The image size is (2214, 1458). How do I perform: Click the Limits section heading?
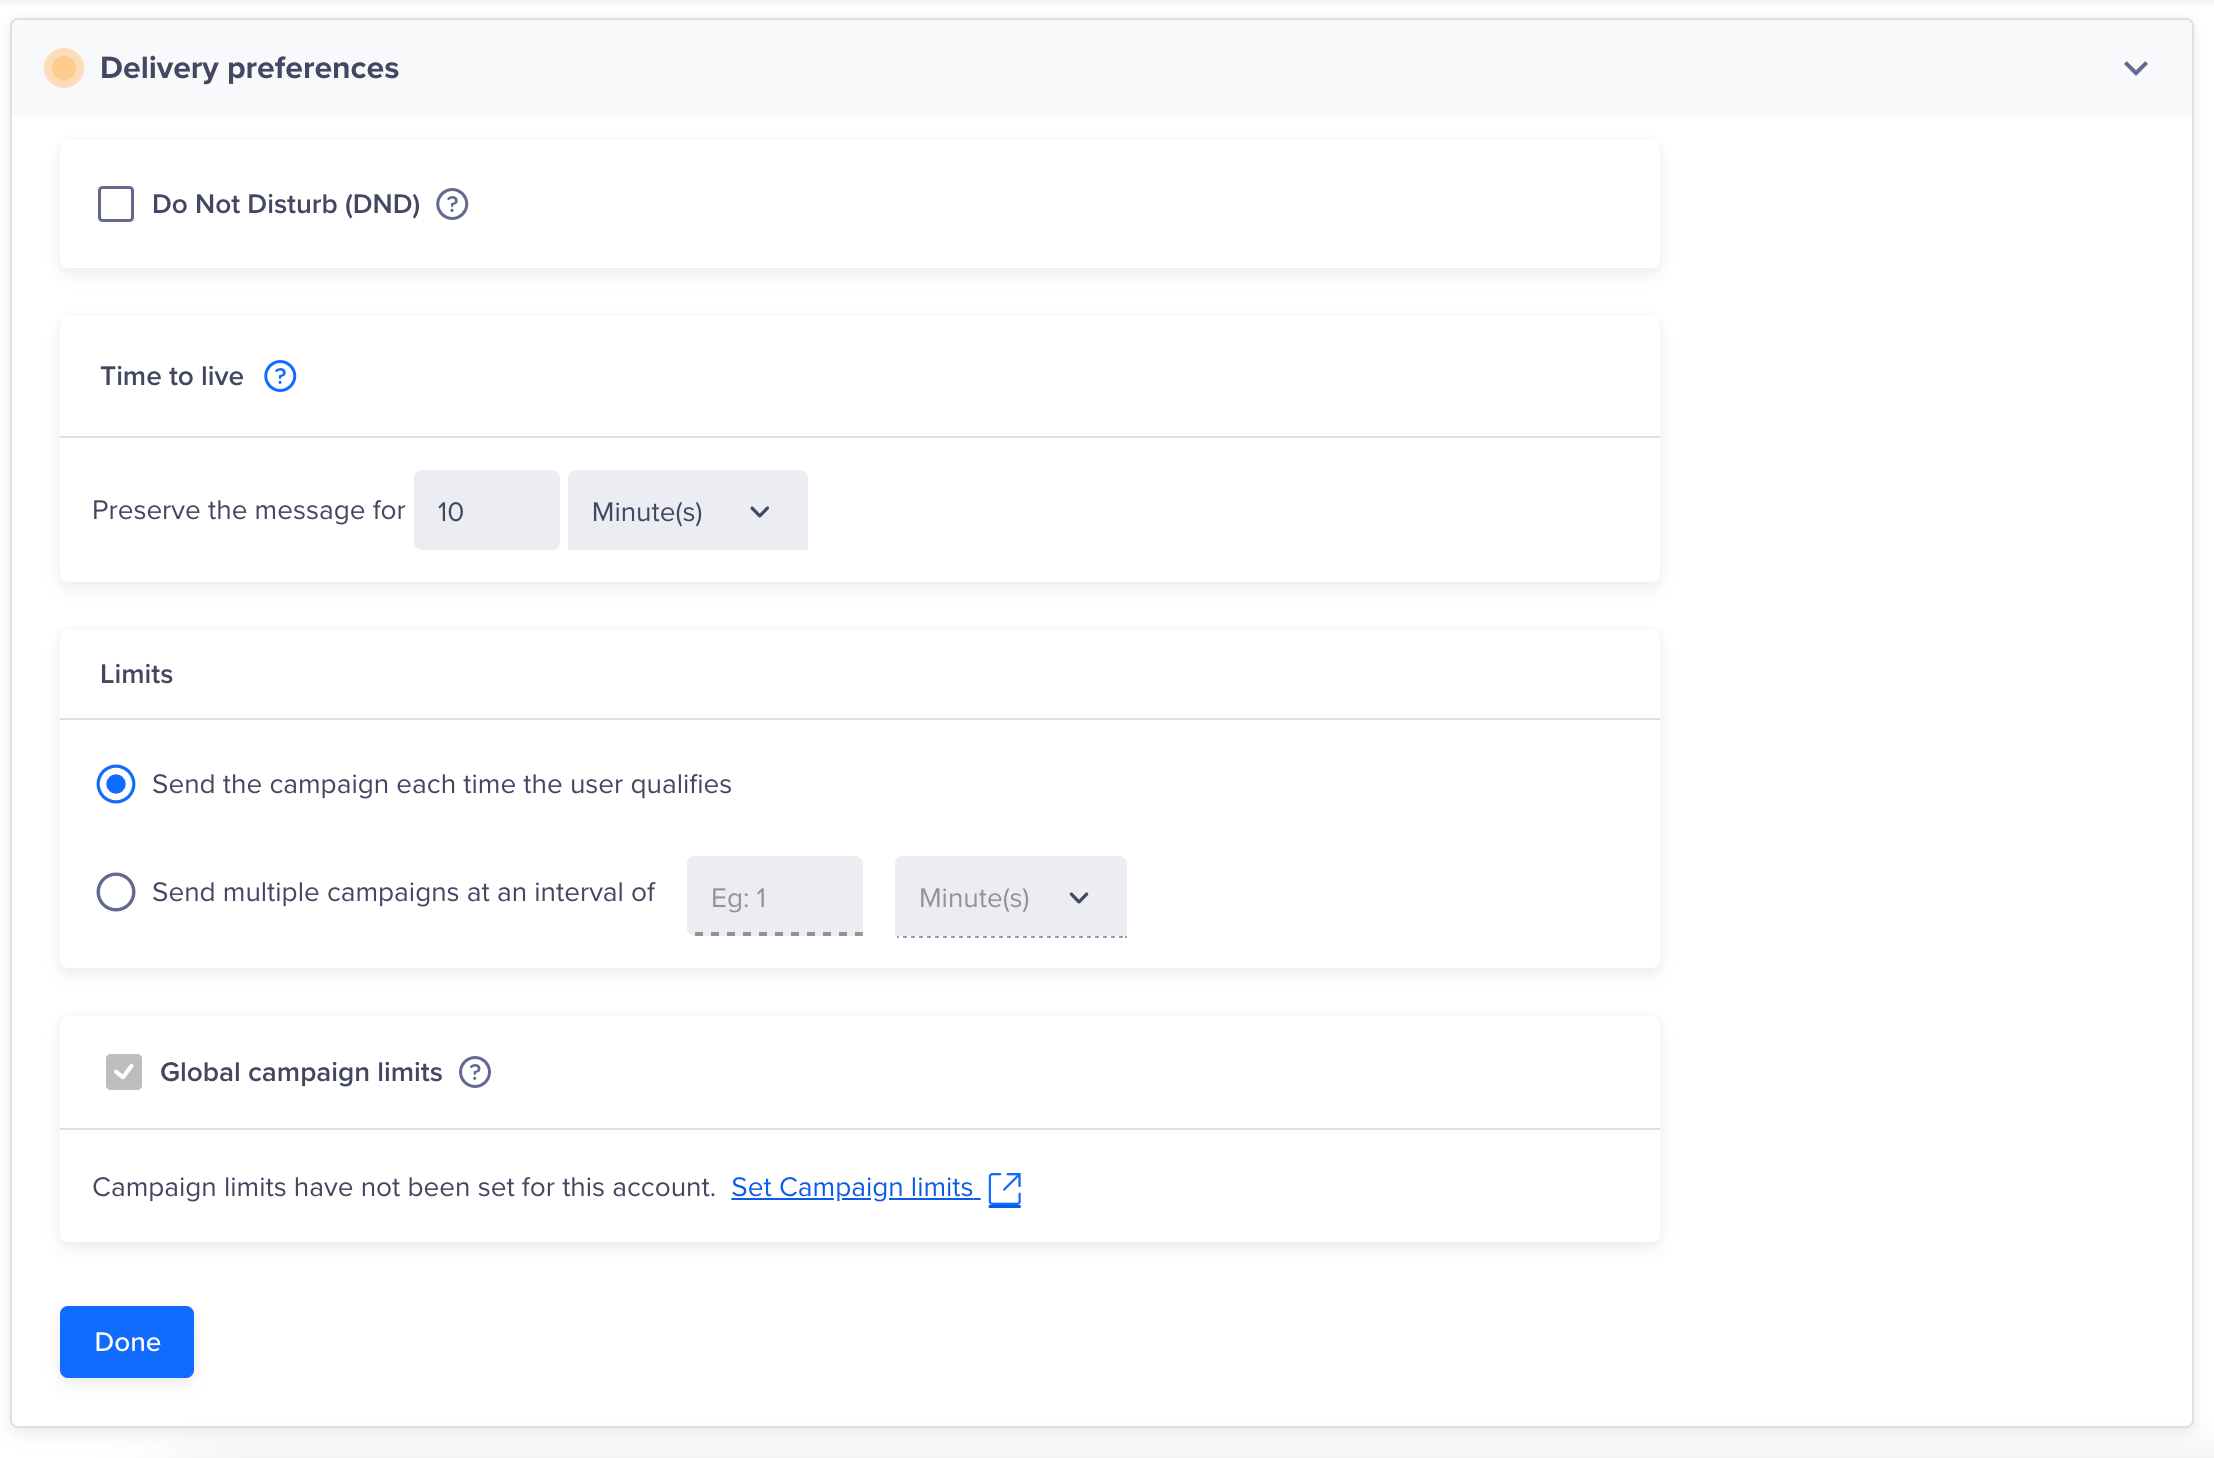click(x=136, y=674)
